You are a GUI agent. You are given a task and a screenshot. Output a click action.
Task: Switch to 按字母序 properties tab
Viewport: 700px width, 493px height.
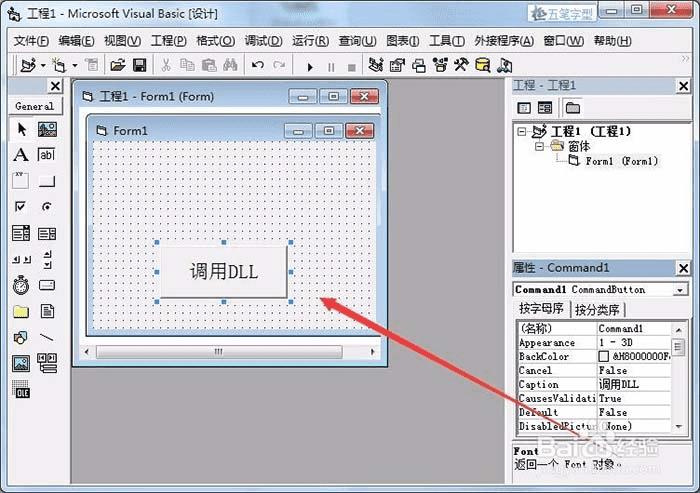(541, 309)
